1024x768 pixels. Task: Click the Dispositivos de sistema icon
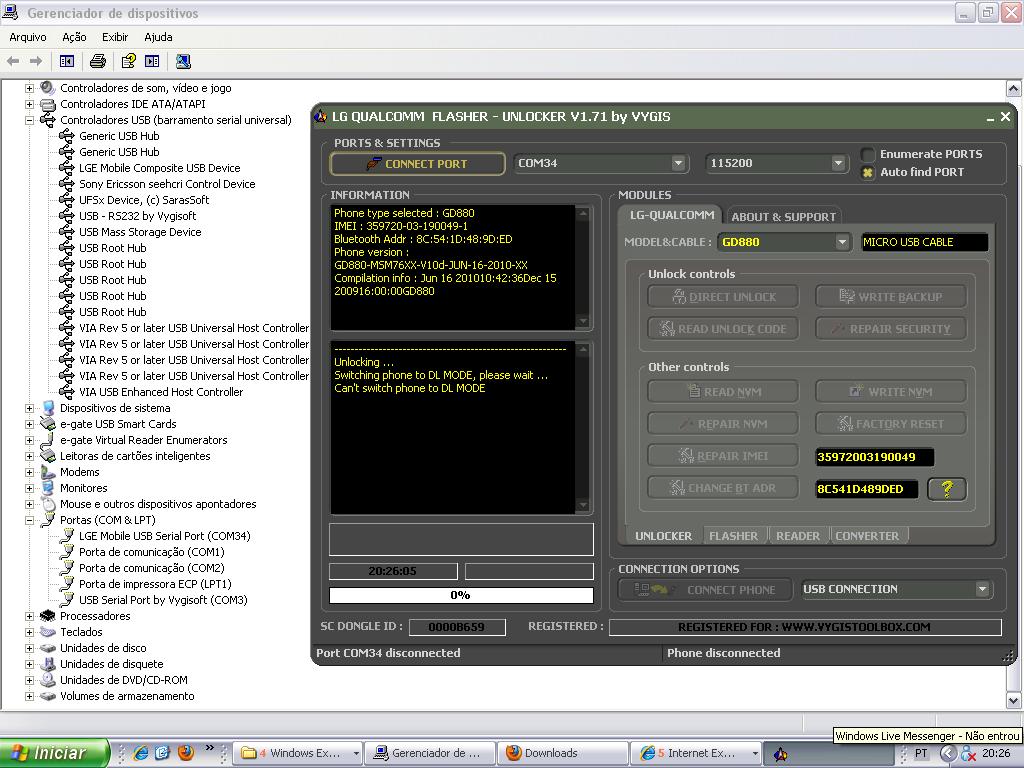pos(48,408)
